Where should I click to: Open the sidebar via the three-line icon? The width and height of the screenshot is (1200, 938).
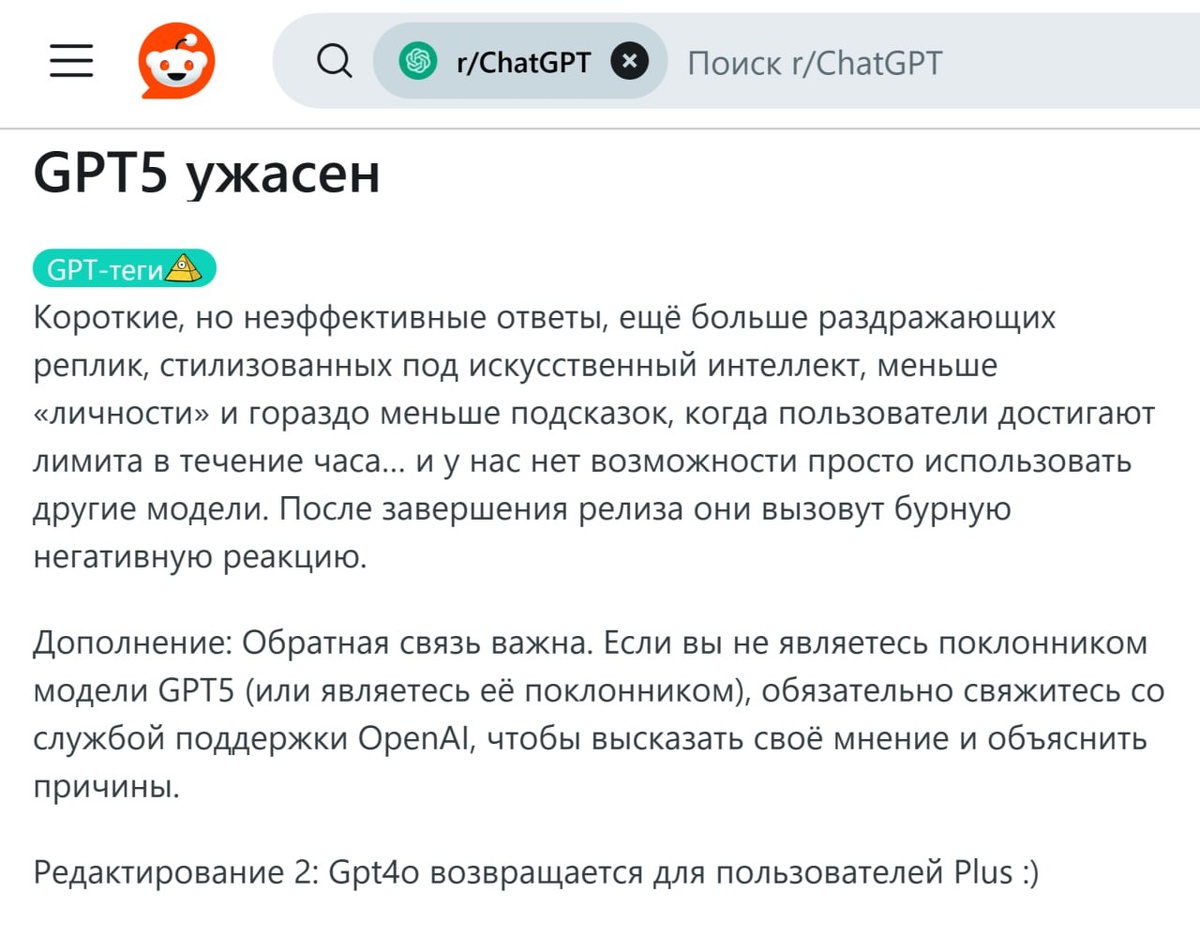pos(70,60)
